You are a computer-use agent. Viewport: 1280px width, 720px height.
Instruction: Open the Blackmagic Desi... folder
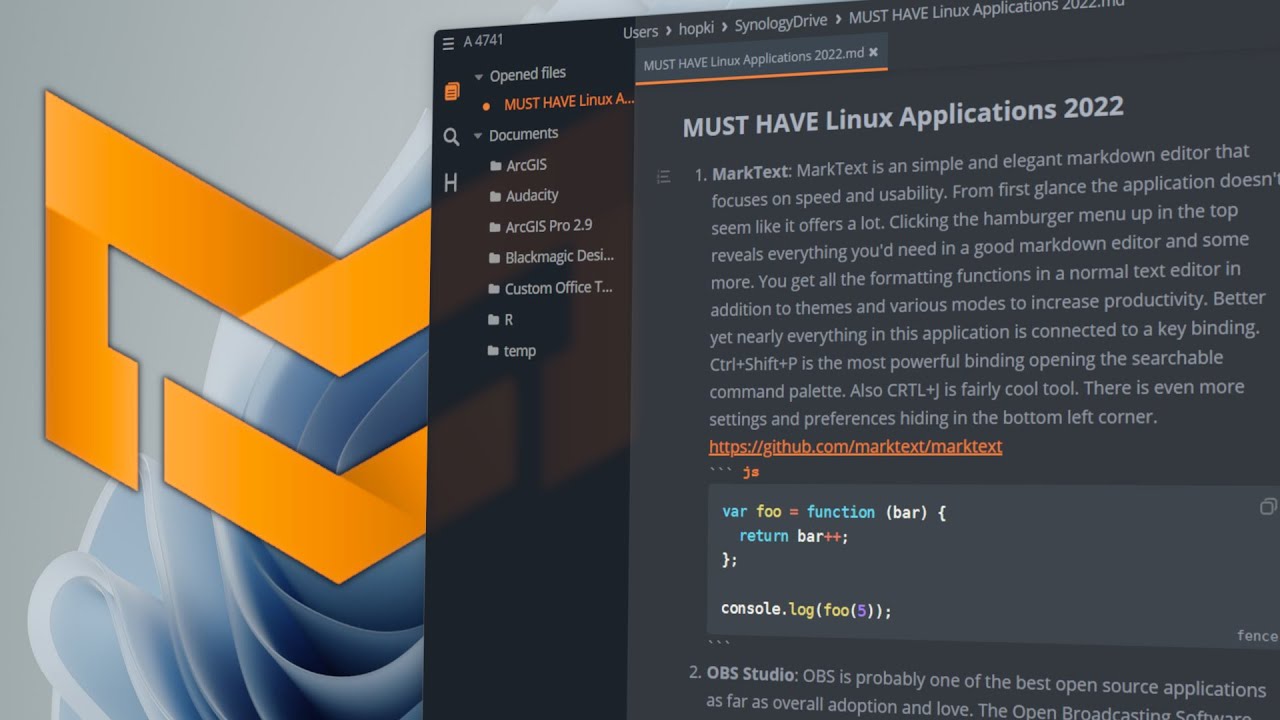(x=559, y=257)
